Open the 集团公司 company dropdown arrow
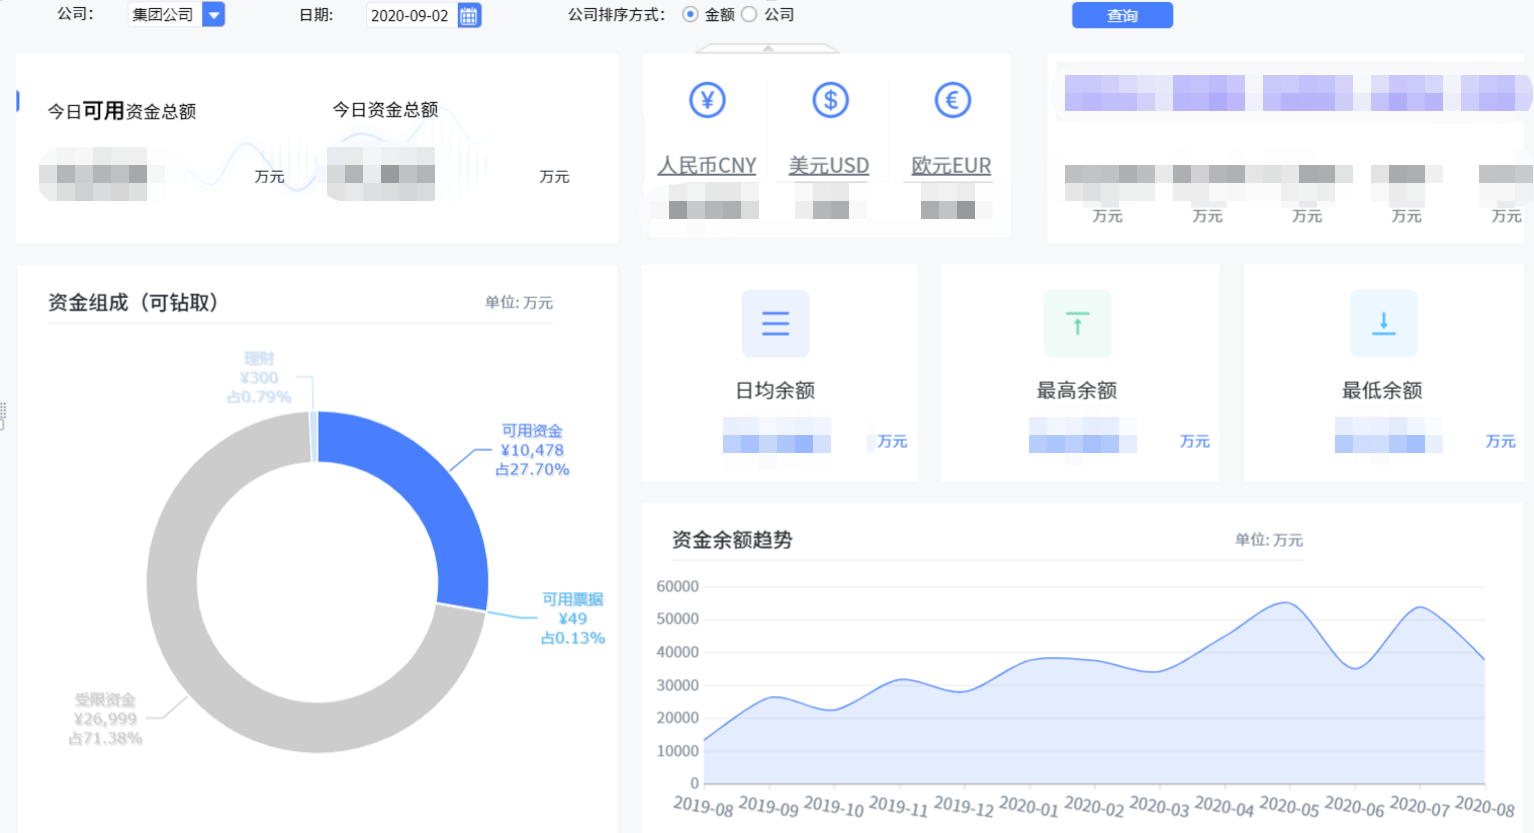 click(213, 15)
